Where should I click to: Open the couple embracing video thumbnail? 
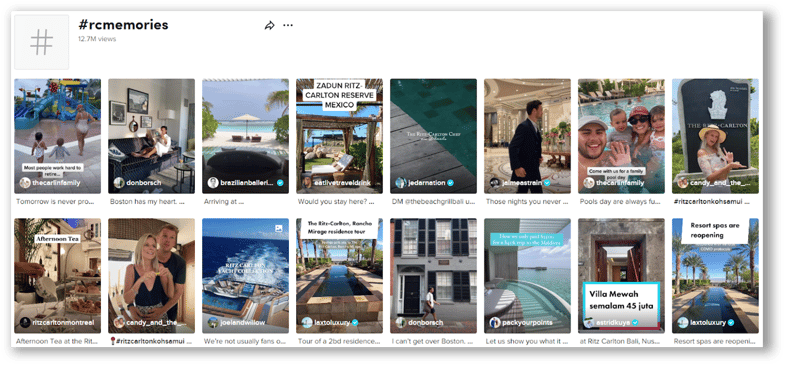151,275
